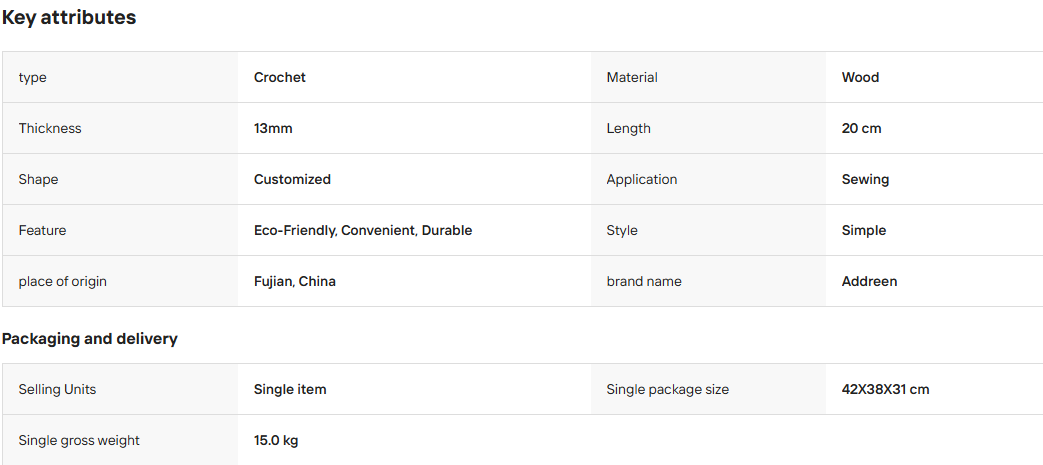1043x465 pixels.
Task: Click the 20 cm length value
Action: [861, 128]
